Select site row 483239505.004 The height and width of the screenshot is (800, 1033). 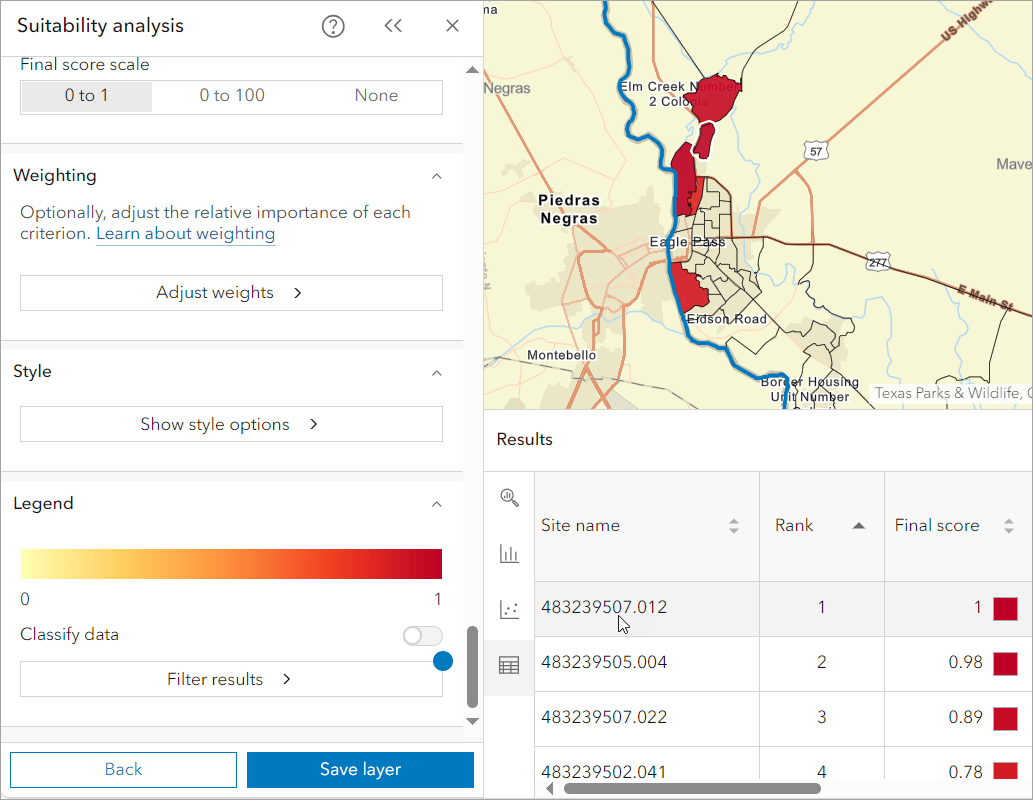point(604,663)
